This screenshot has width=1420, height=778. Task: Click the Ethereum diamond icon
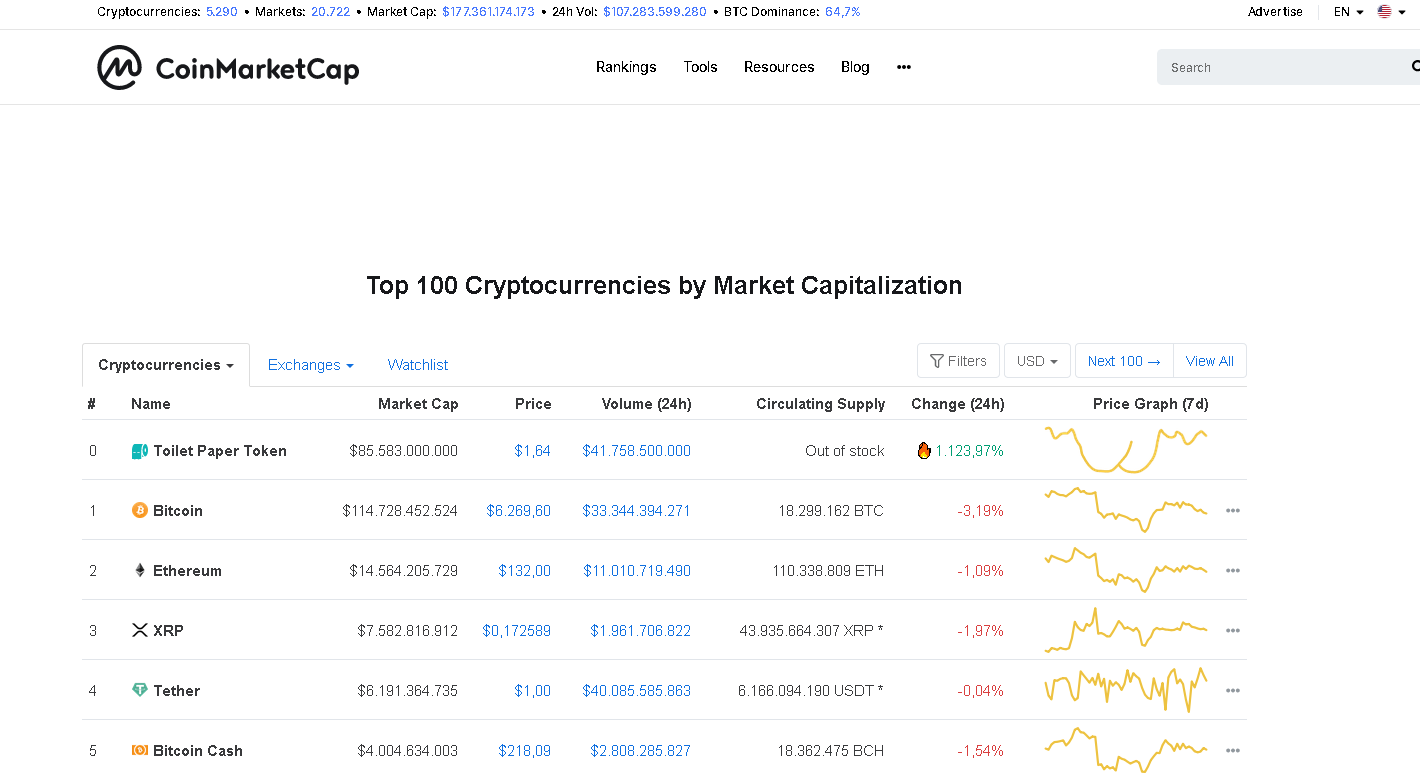click(140, 571)
